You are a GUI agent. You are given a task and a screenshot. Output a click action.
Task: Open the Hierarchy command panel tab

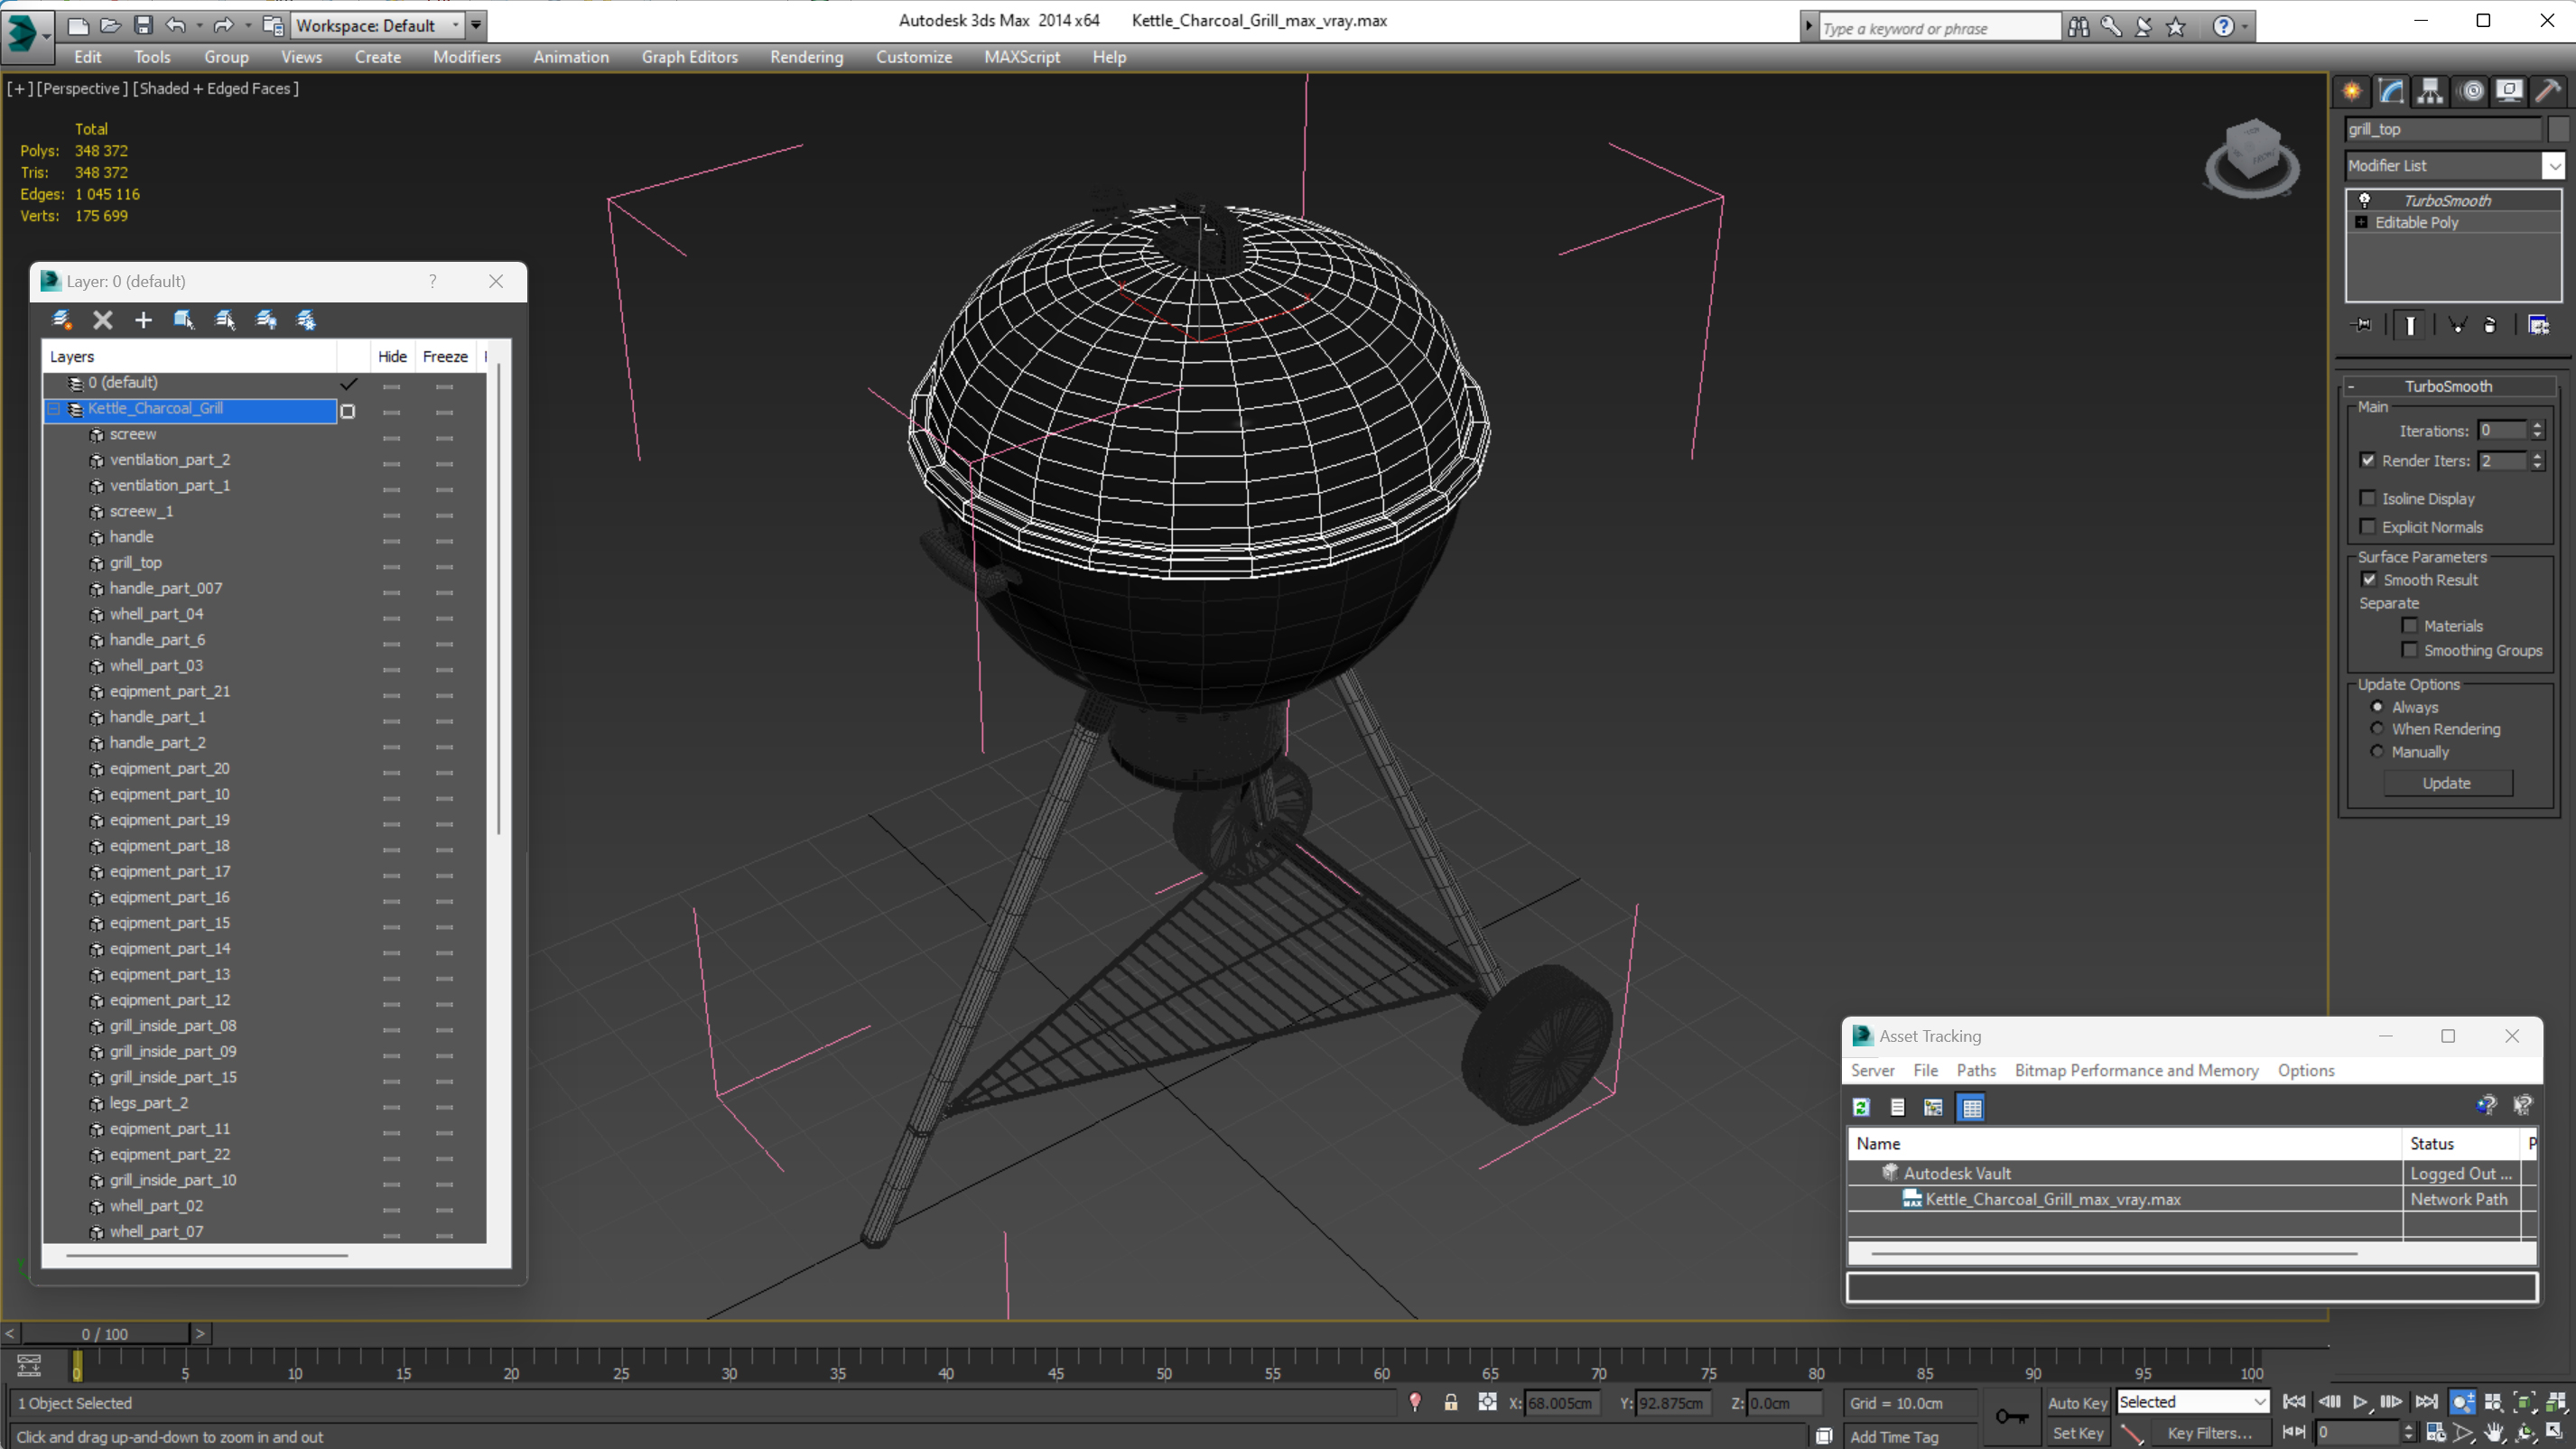pyautogui.click(x=2430, y=91)
